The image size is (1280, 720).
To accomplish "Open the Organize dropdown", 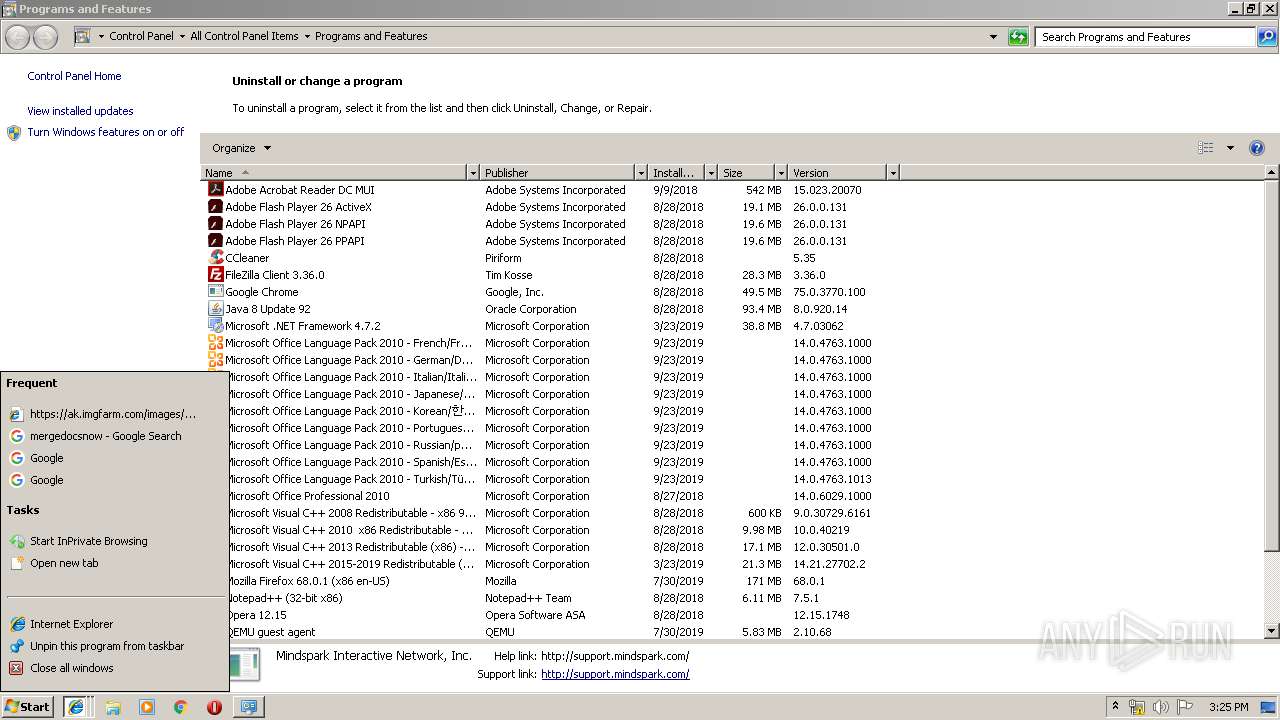I will tap(241, 148).
